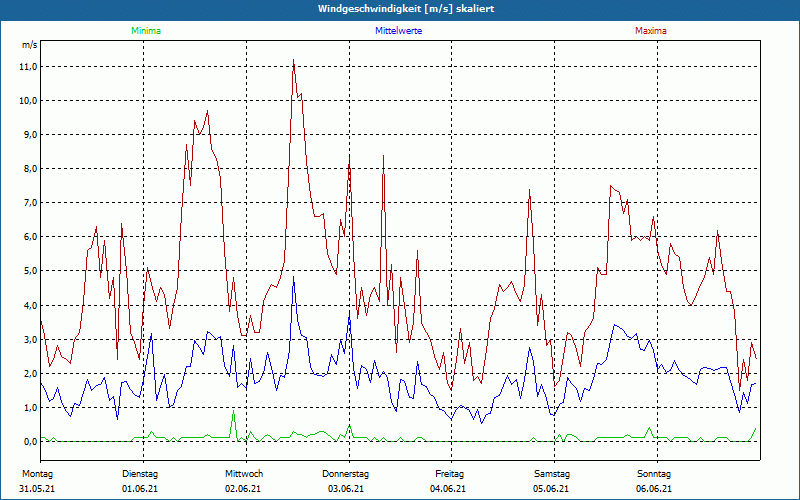Click the chart title Windgeschwindigkeit [m/s] skaliert
This screenshot has height=500, width=800.
[406, 9]
